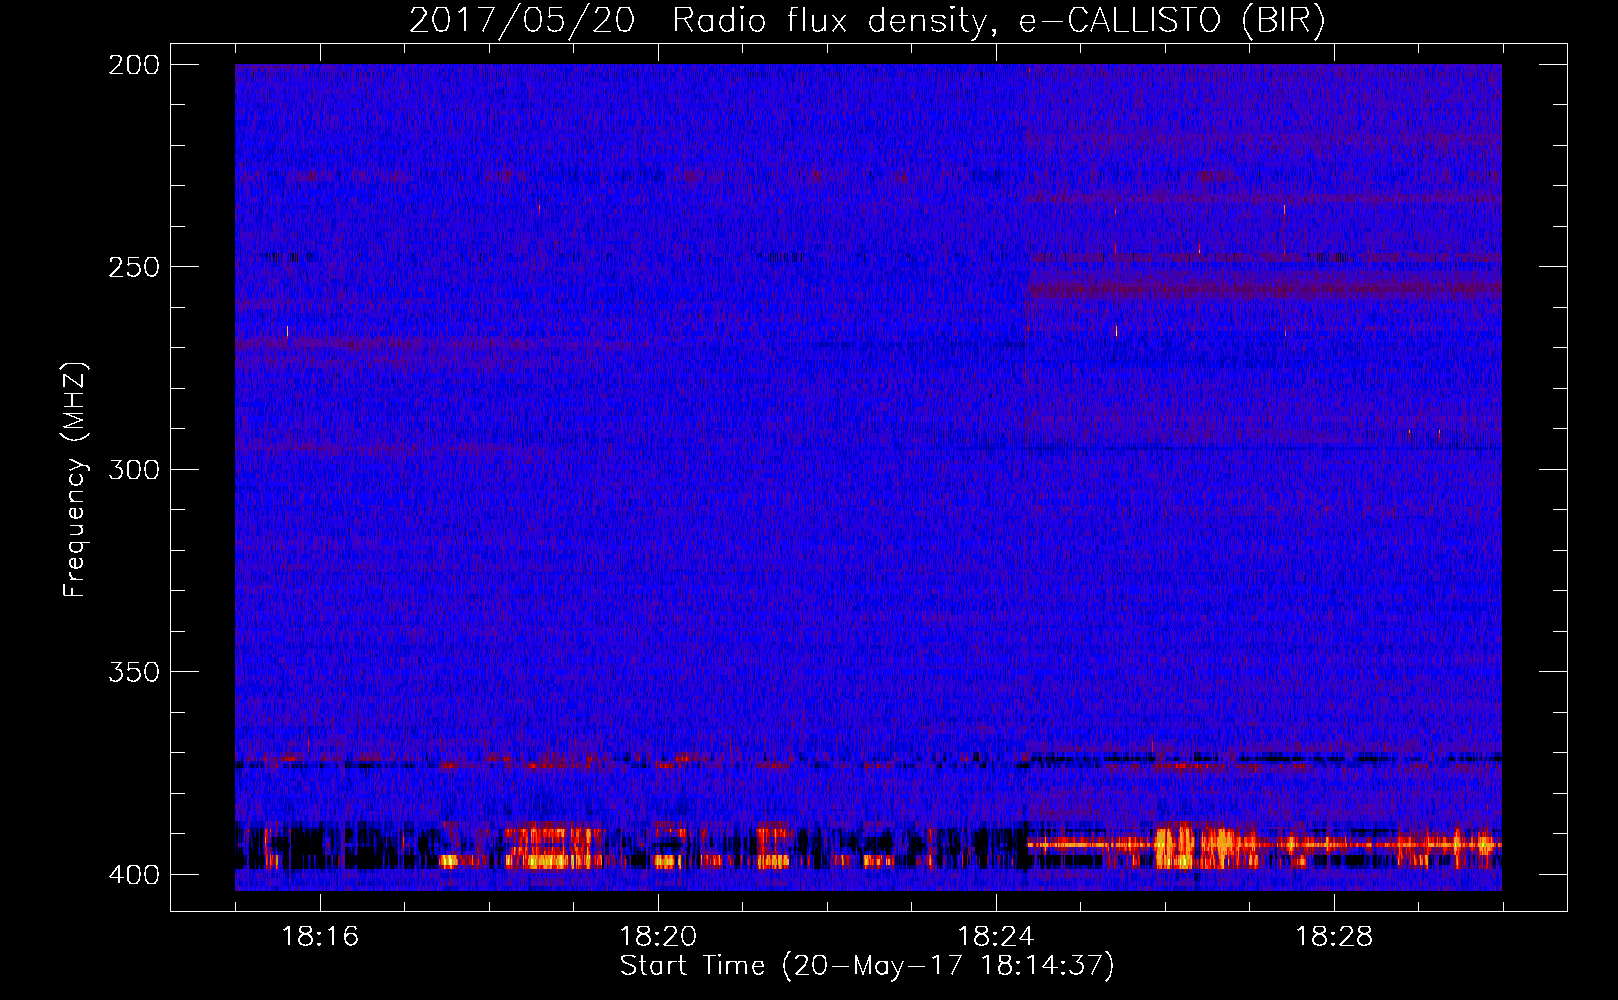Viewport: 1618px width, 1000px height.
Task: Click the 'Start Time (20-May-17 18:14:37)' label
Action: (867, 966)
